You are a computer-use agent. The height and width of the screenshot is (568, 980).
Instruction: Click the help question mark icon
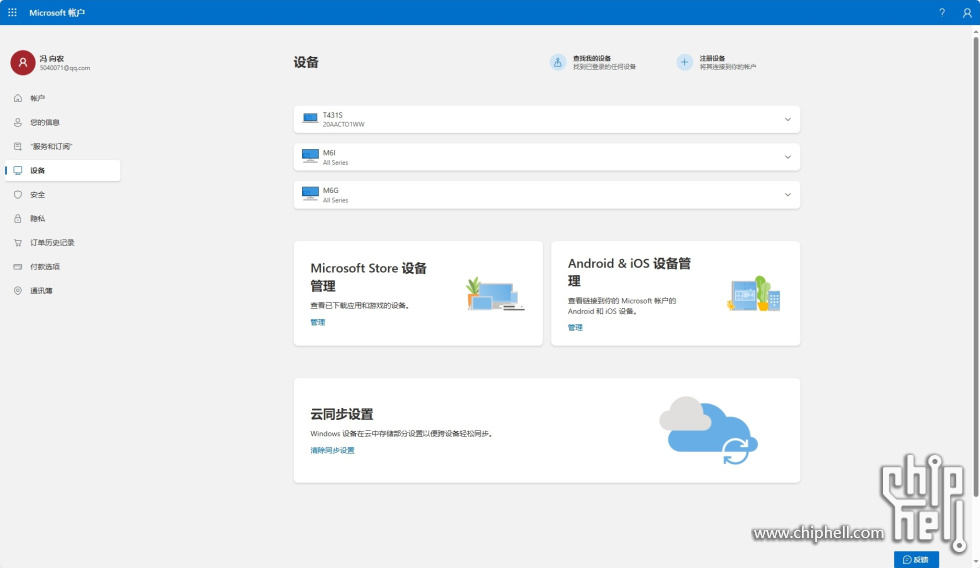pos(942,12)
